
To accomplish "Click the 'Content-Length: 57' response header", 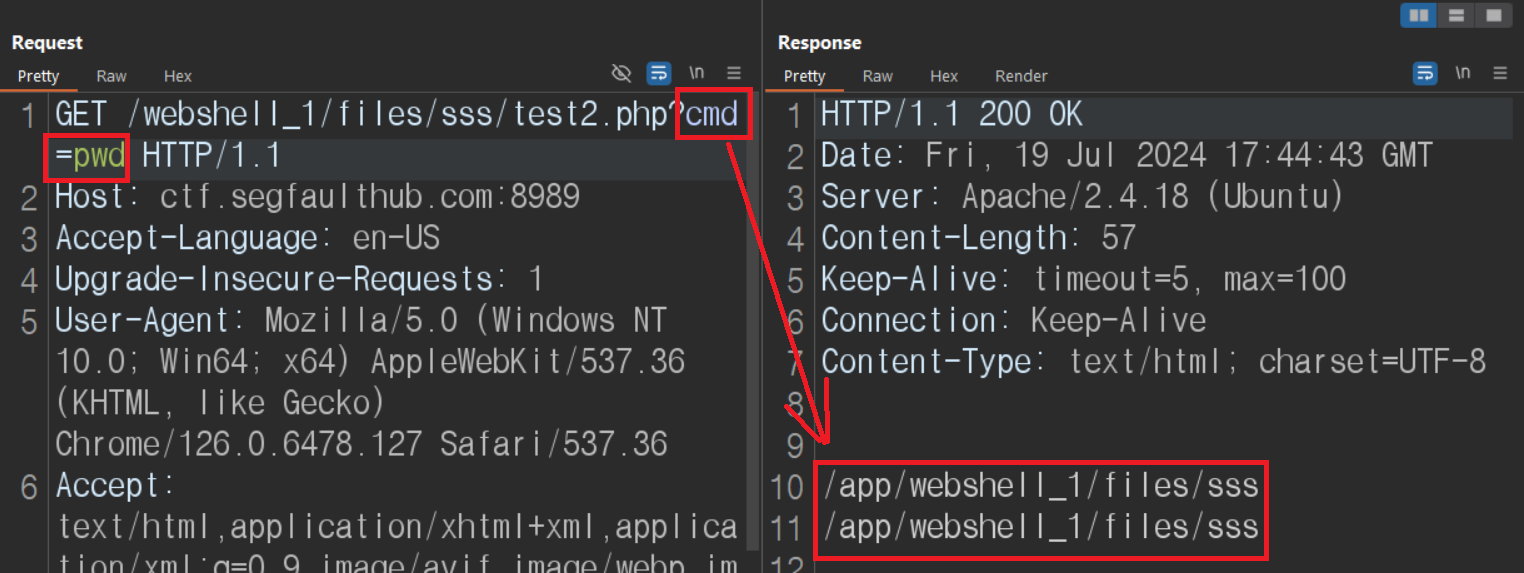I will pos(978,238).
